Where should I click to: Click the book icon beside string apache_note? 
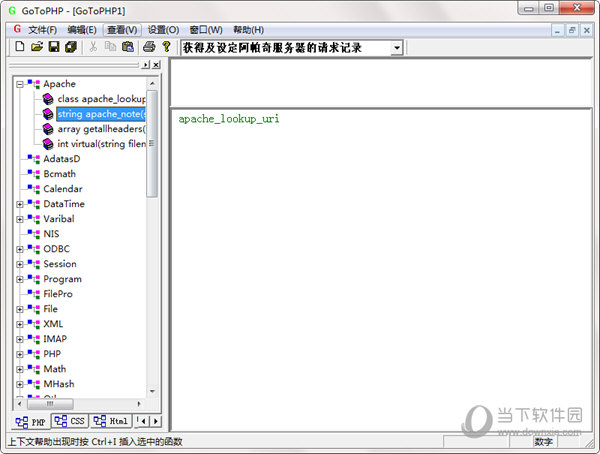[48, 114]
